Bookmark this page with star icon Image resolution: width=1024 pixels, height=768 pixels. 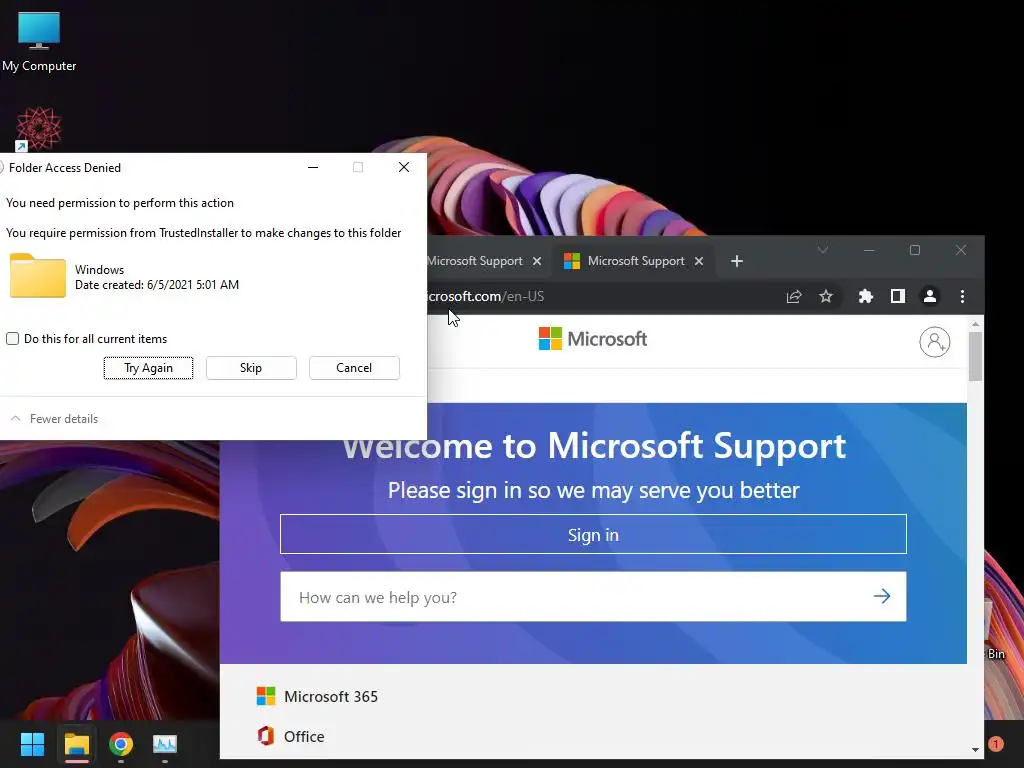pos(826,296)
